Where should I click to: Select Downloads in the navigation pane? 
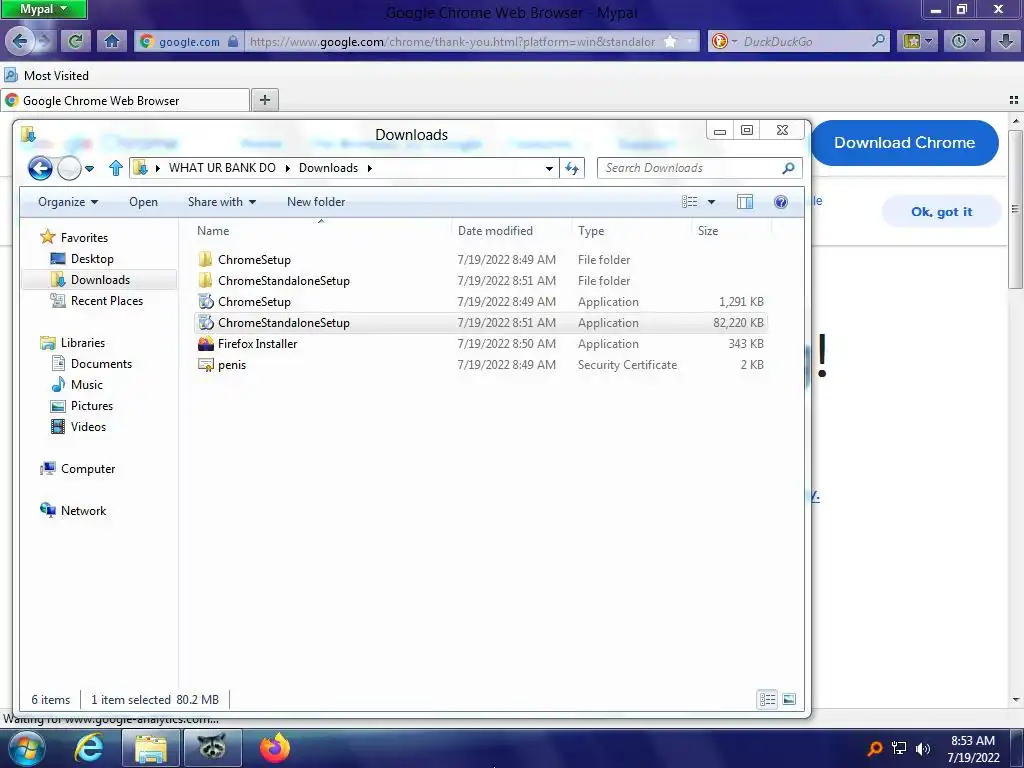[x=100, y=280]
